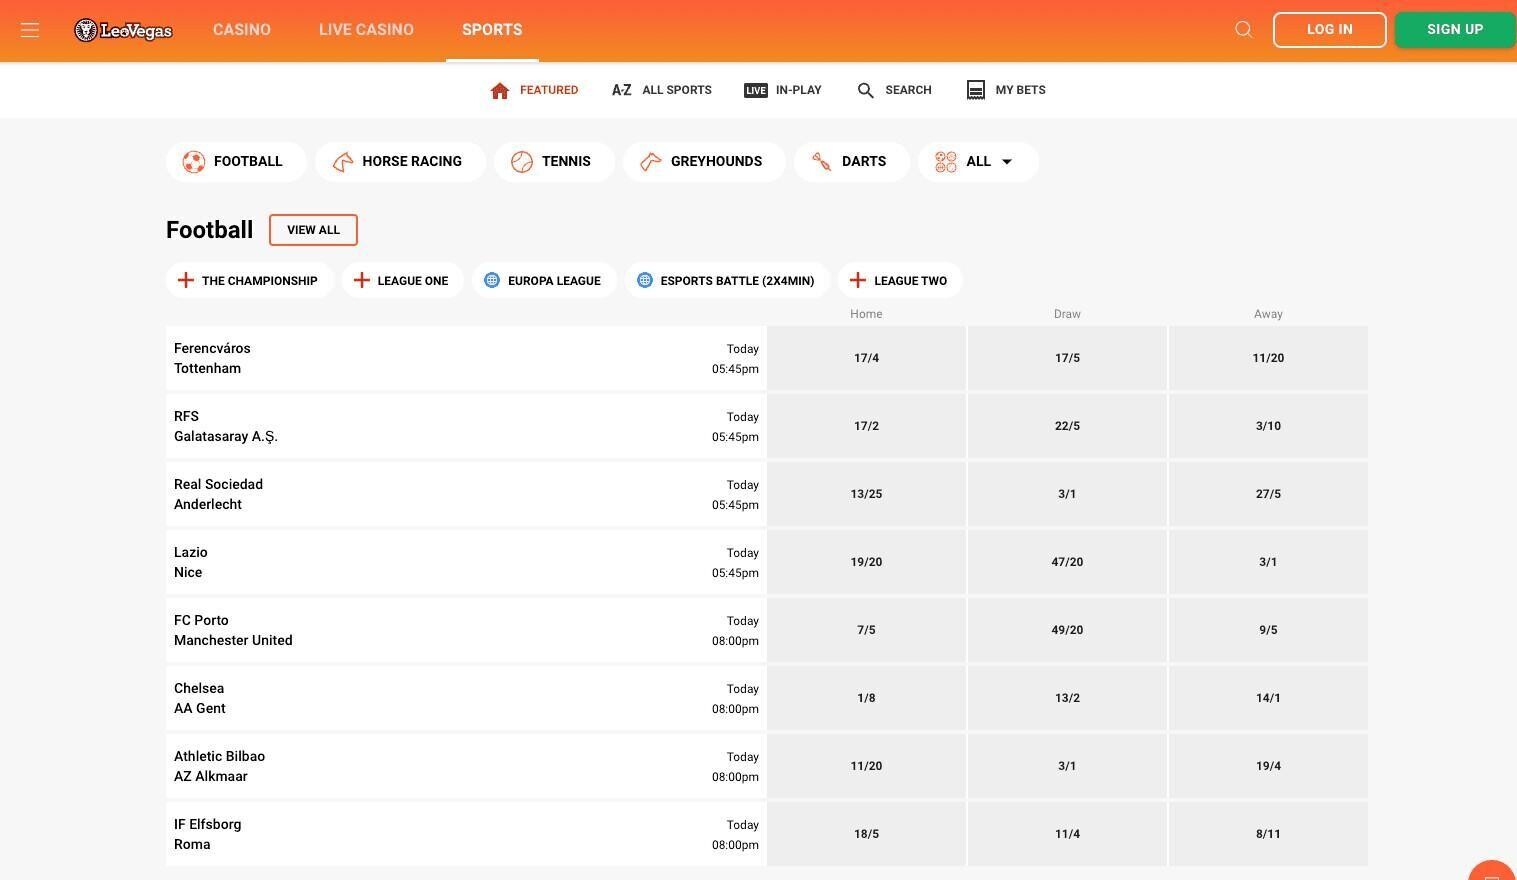Click League One England flag icon

click(362, 281)
